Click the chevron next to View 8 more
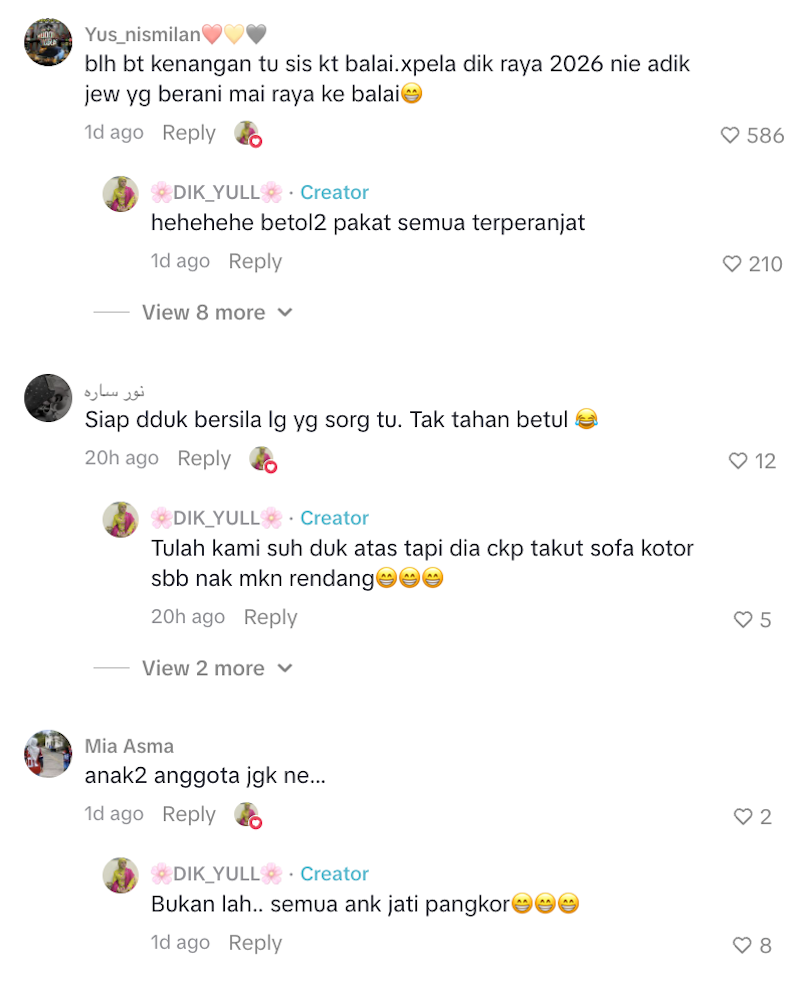The height and width of the screenshot is (981, 800). (285, 313)
